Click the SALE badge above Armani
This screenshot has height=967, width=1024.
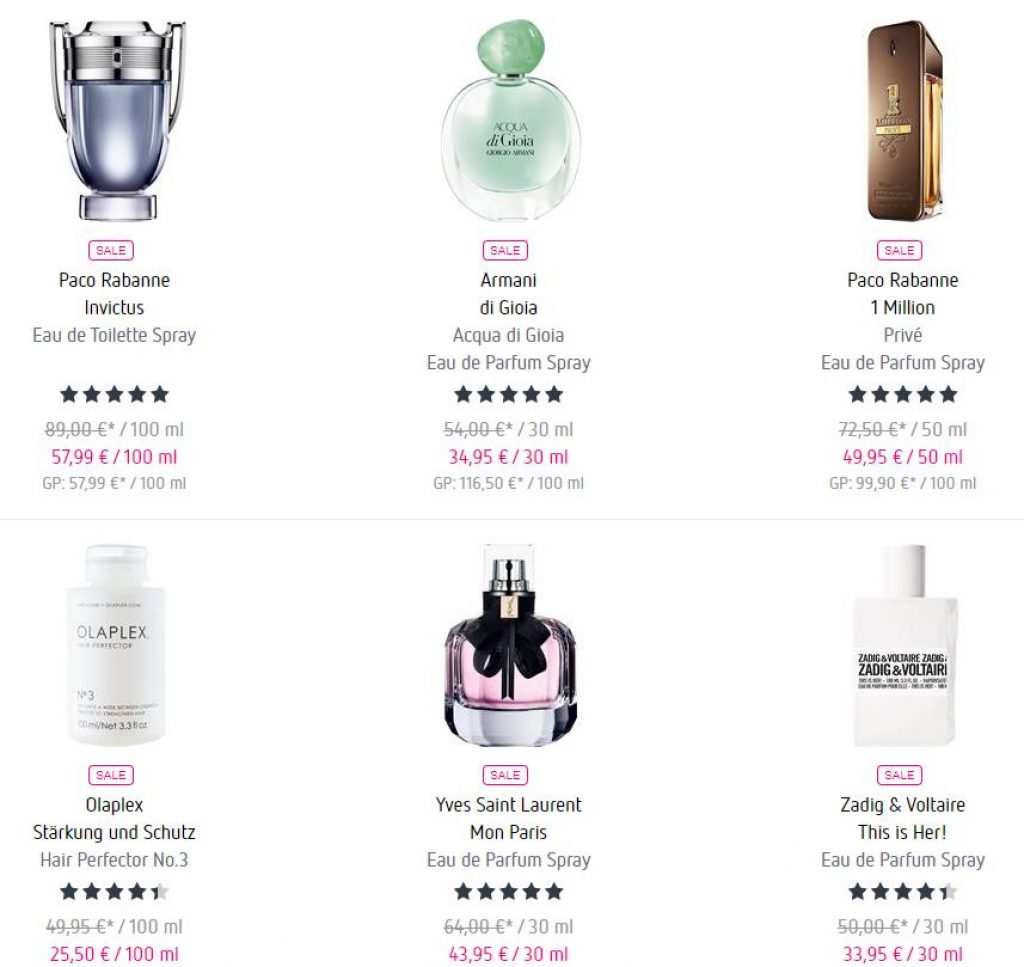tap(505, 250)
